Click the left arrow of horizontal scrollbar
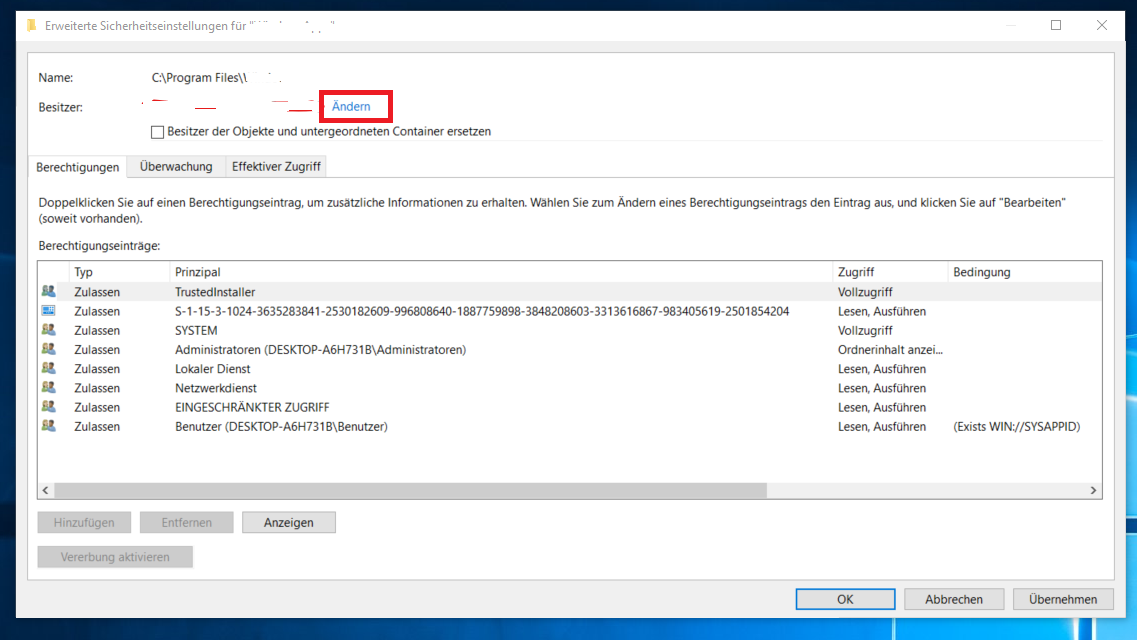This screenshot has width=1137, height=640. (46, 491)
